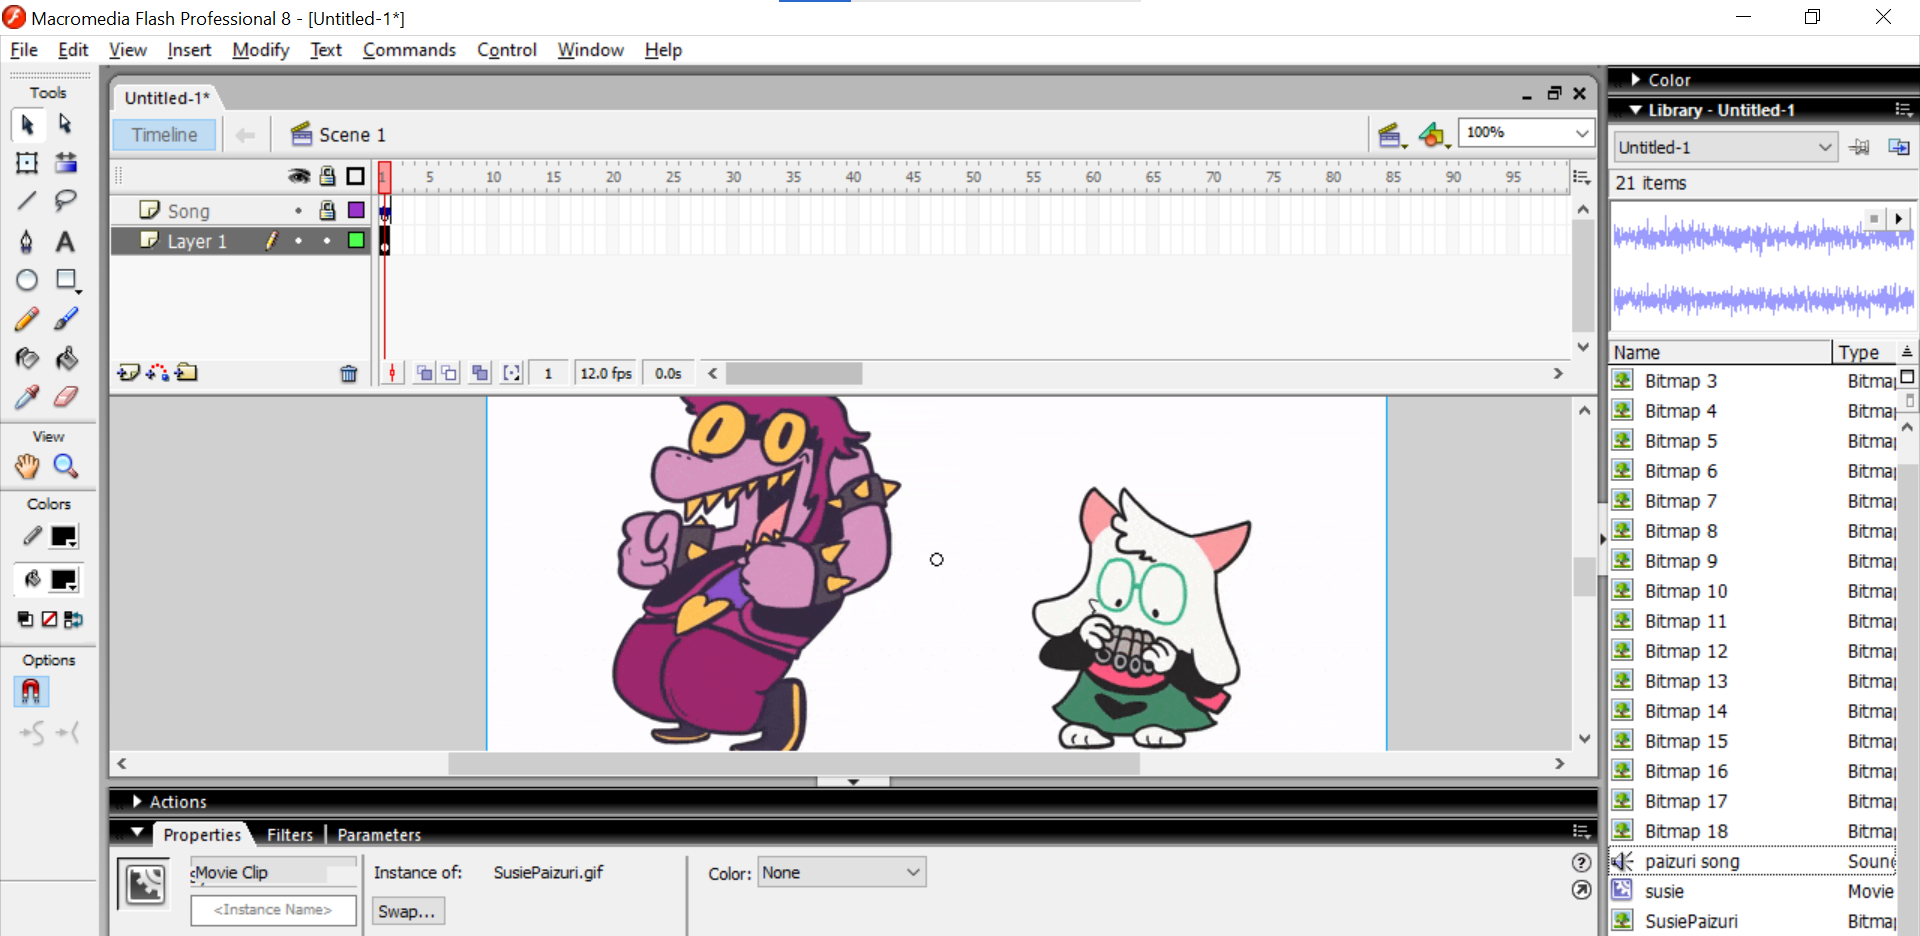Select the Hand tool
This screenshot has height=936, width=1920.
click(27, 466)
